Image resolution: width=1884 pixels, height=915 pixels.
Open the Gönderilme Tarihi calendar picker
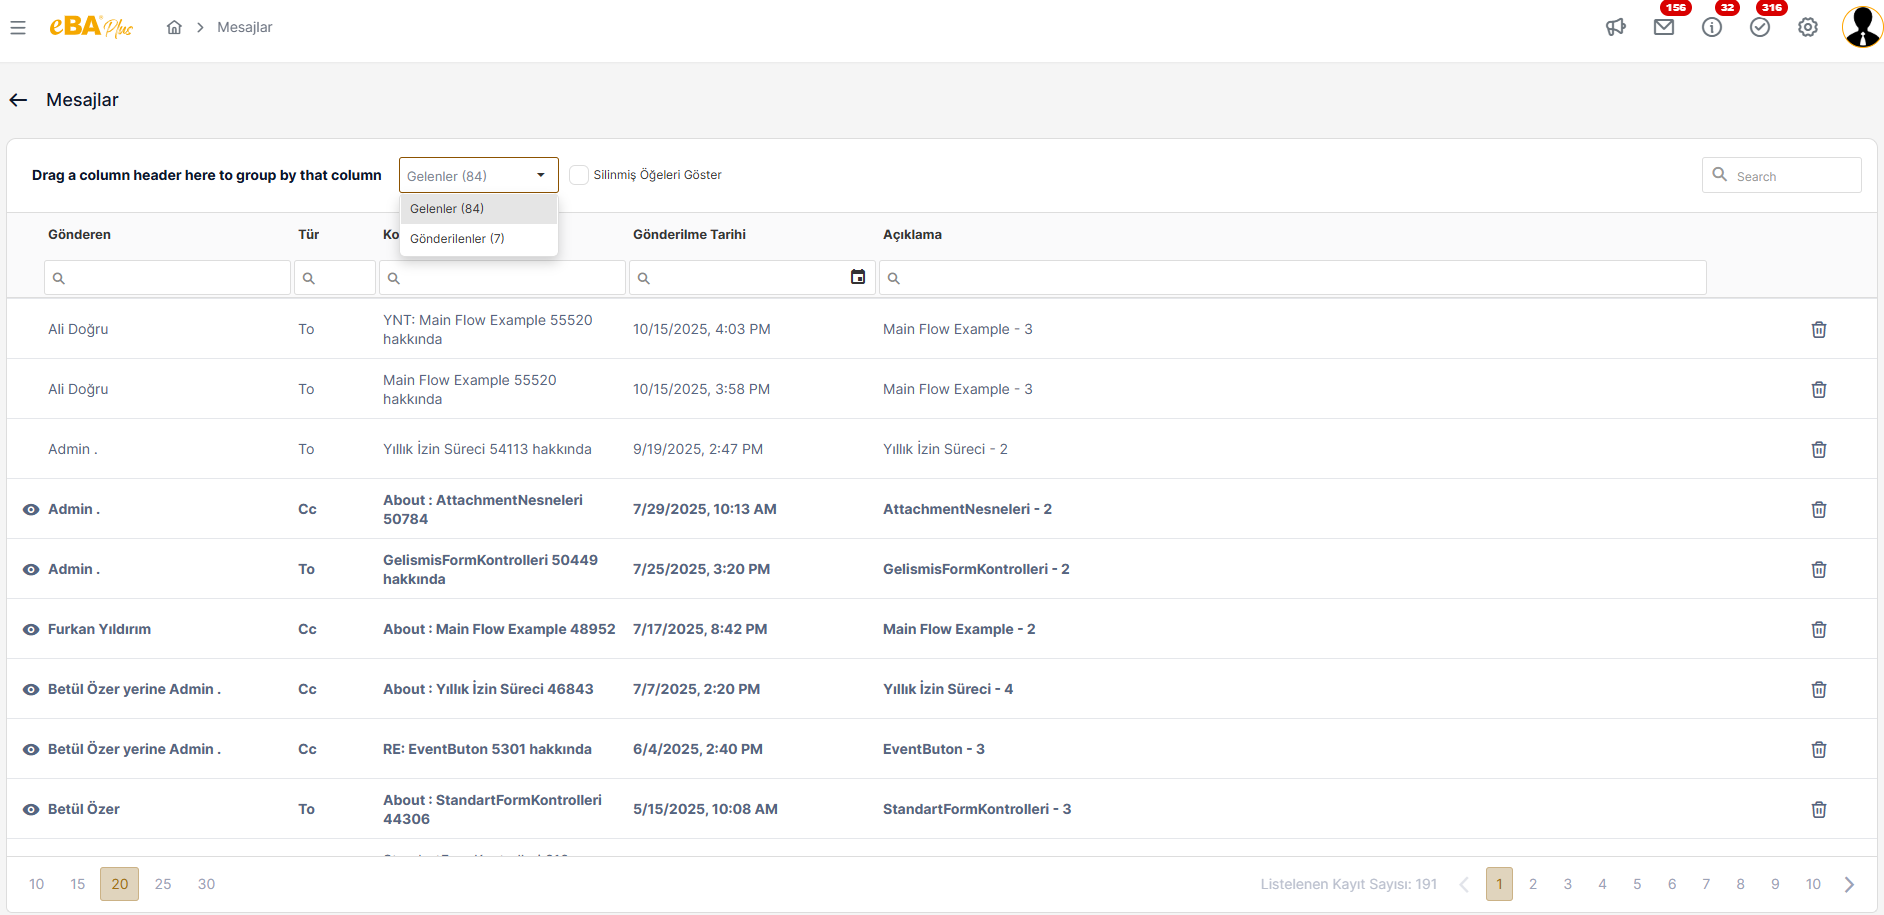(858, 277)
